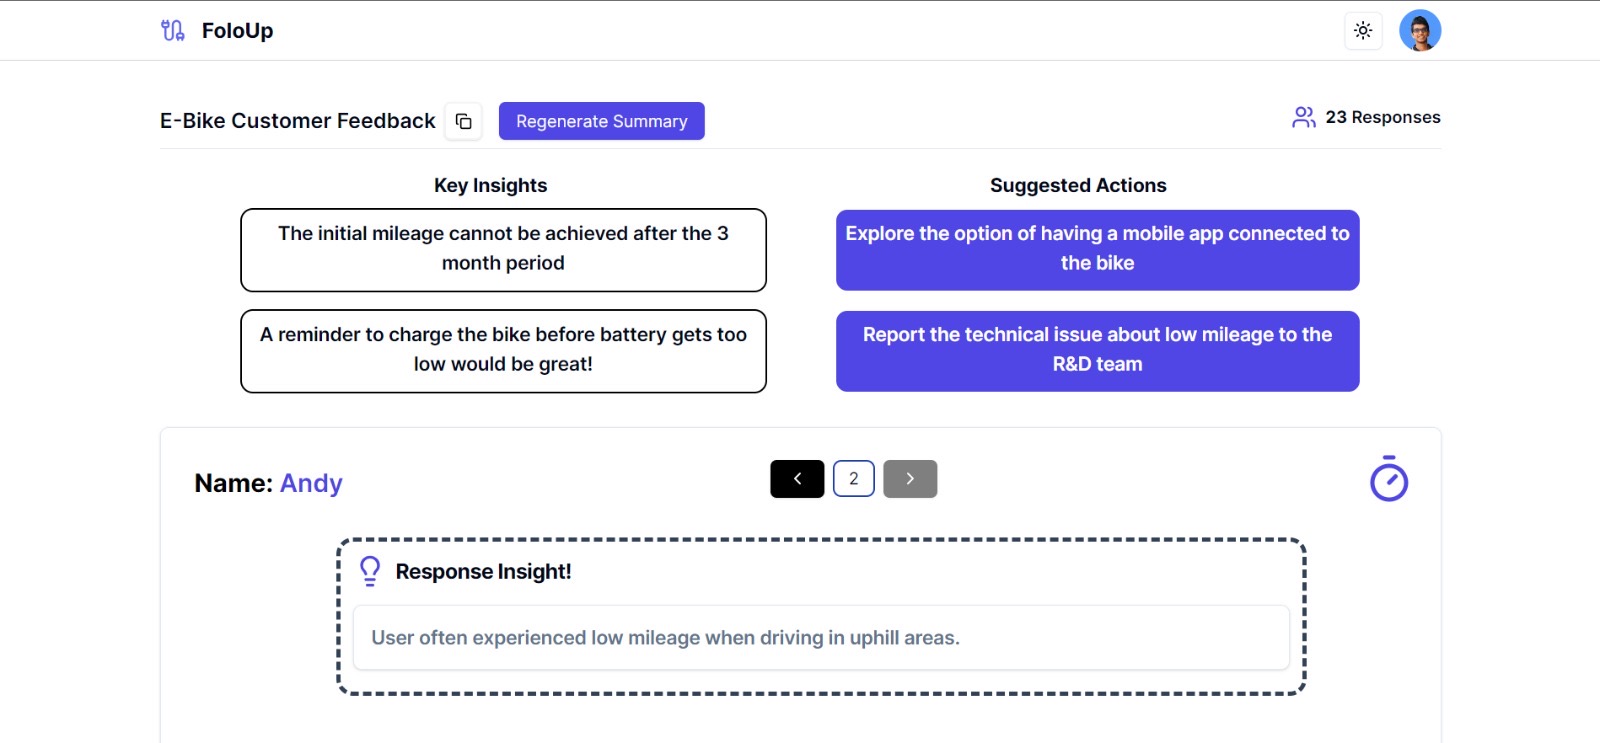Click the Response Insight lightbulb icon
The width and height of the screenshot is (1600, 743).
tap(370, 571)
